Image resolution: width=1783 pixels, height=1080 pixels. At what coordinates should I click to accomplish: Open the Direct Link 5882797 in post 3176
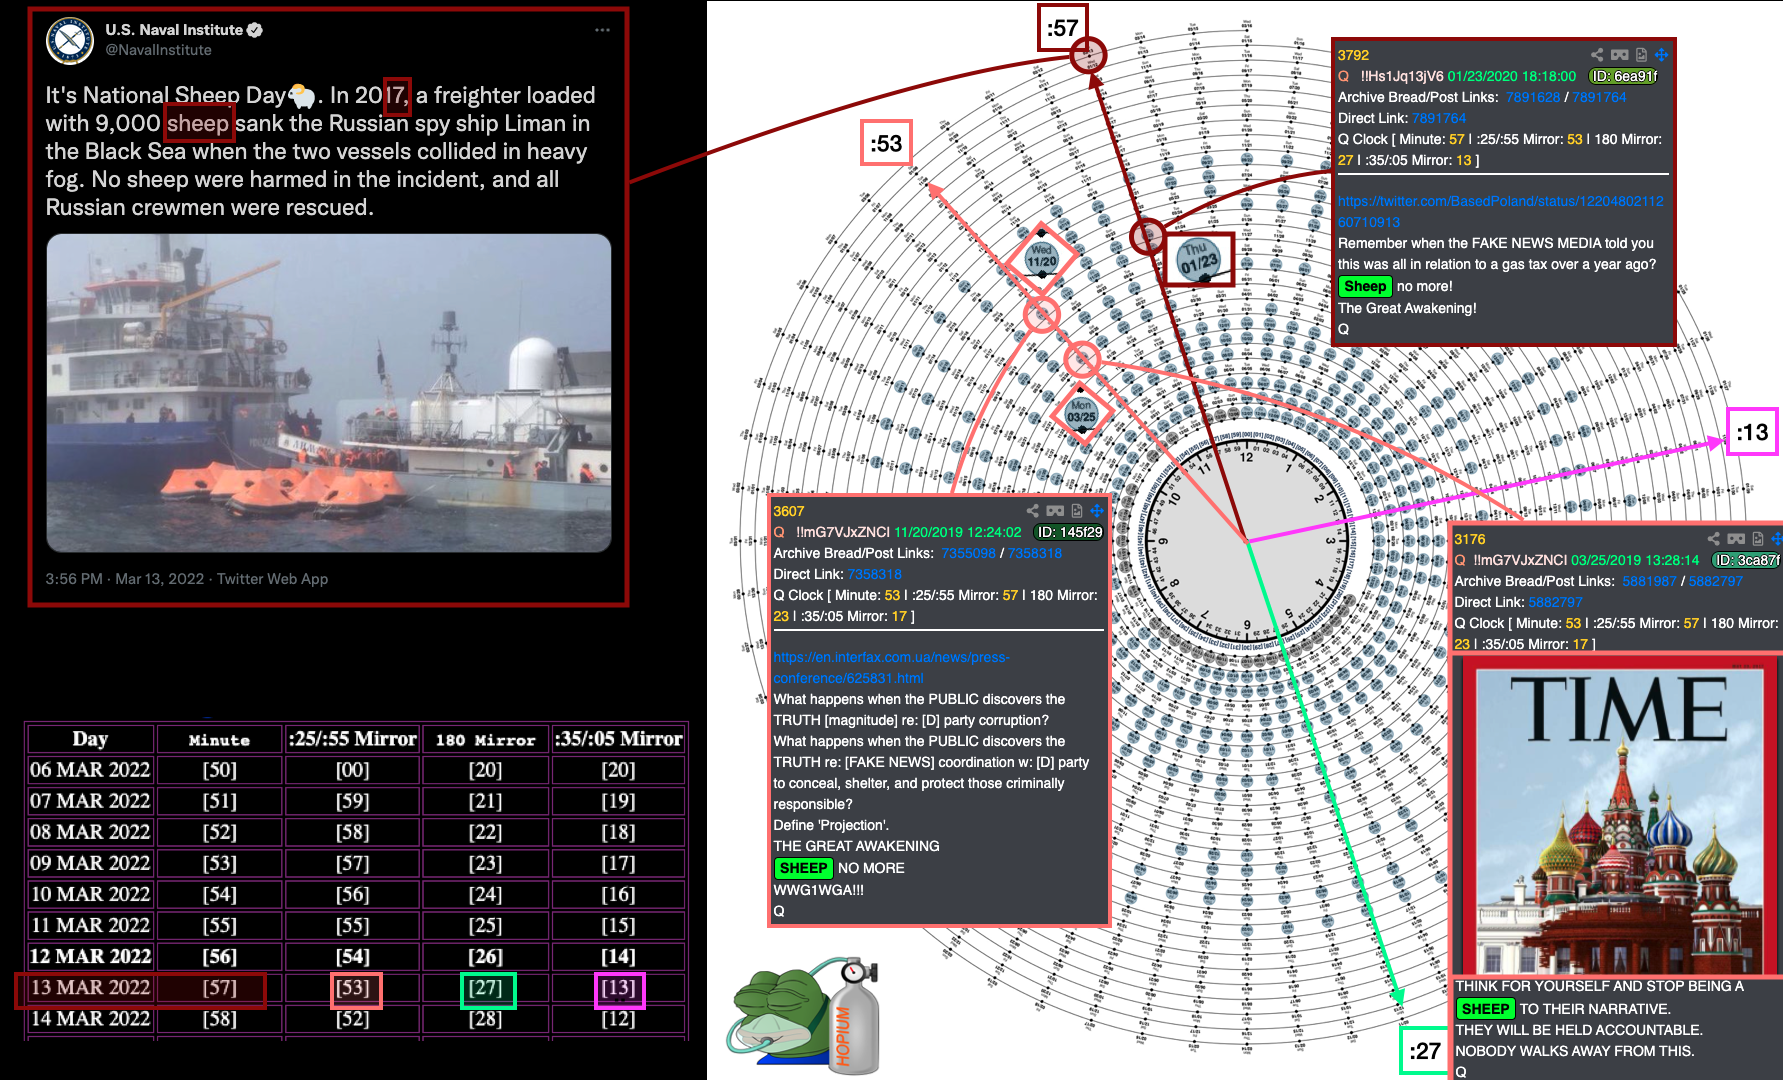(1555, 602)
